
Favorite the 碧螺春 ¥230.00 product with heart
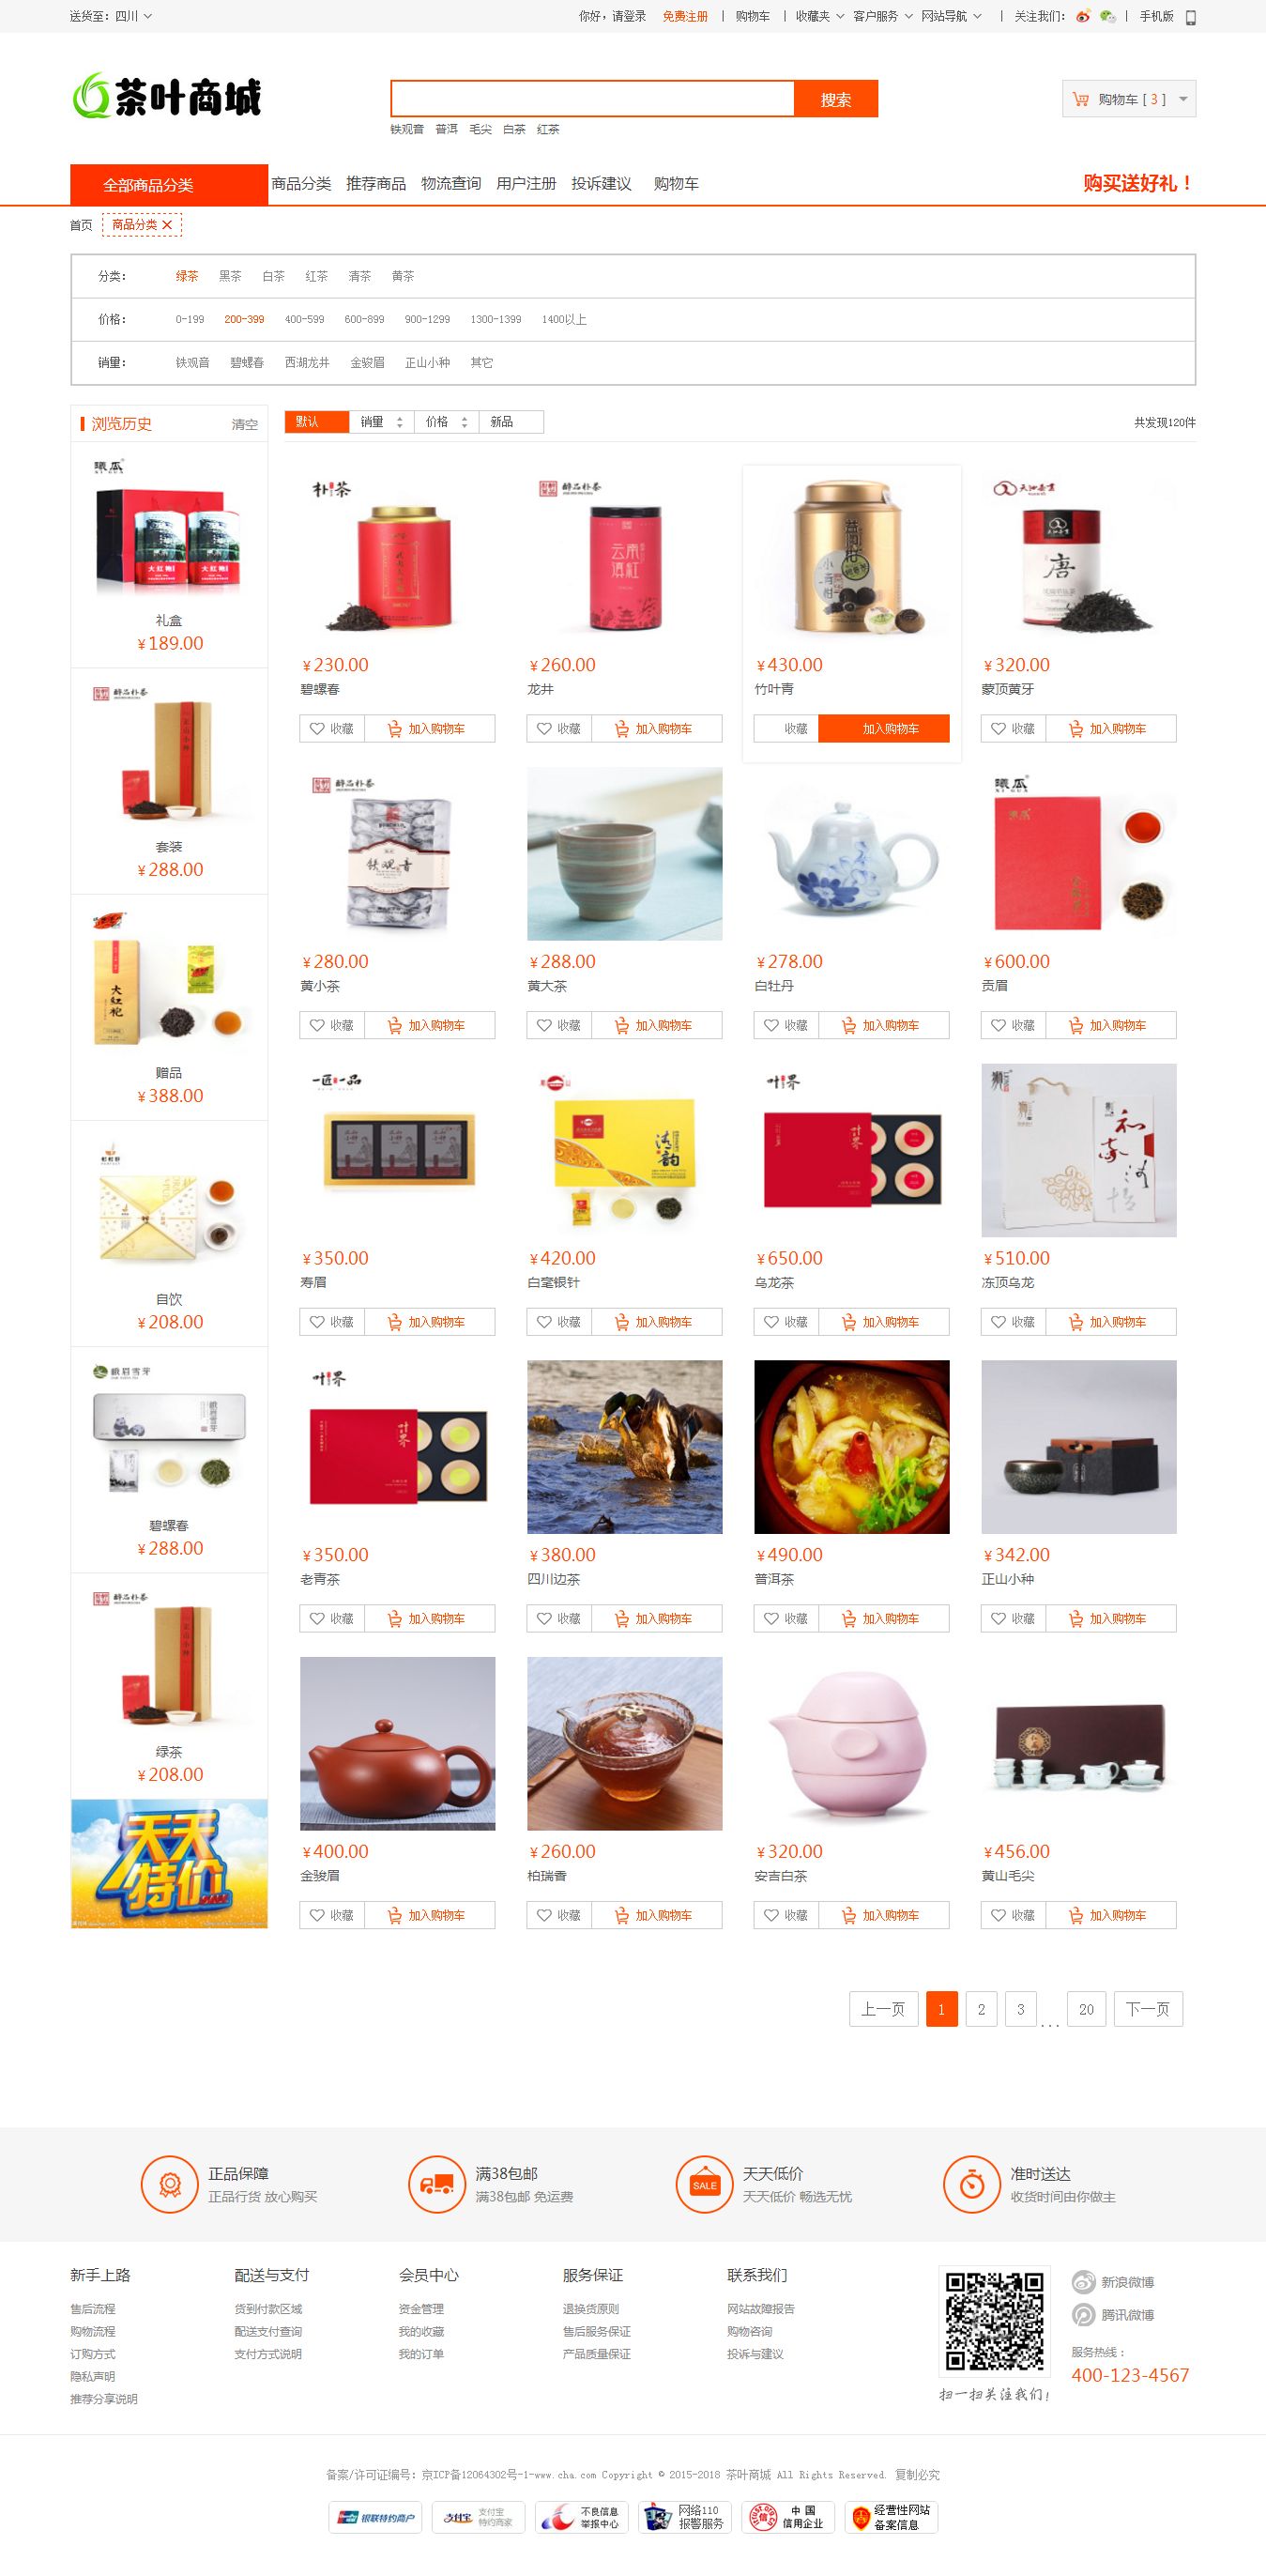click(x=317, y=729)
